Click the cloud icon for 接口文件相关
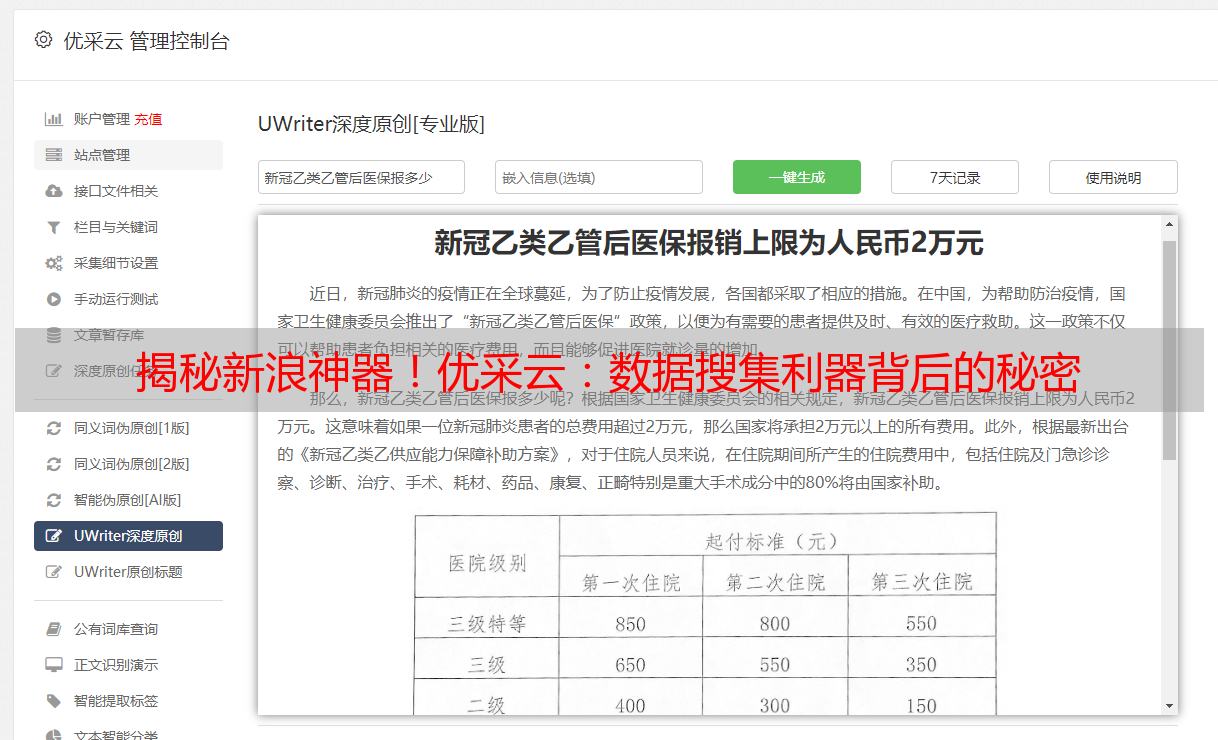Viewport: 1218px width, 740px height. 54,191
